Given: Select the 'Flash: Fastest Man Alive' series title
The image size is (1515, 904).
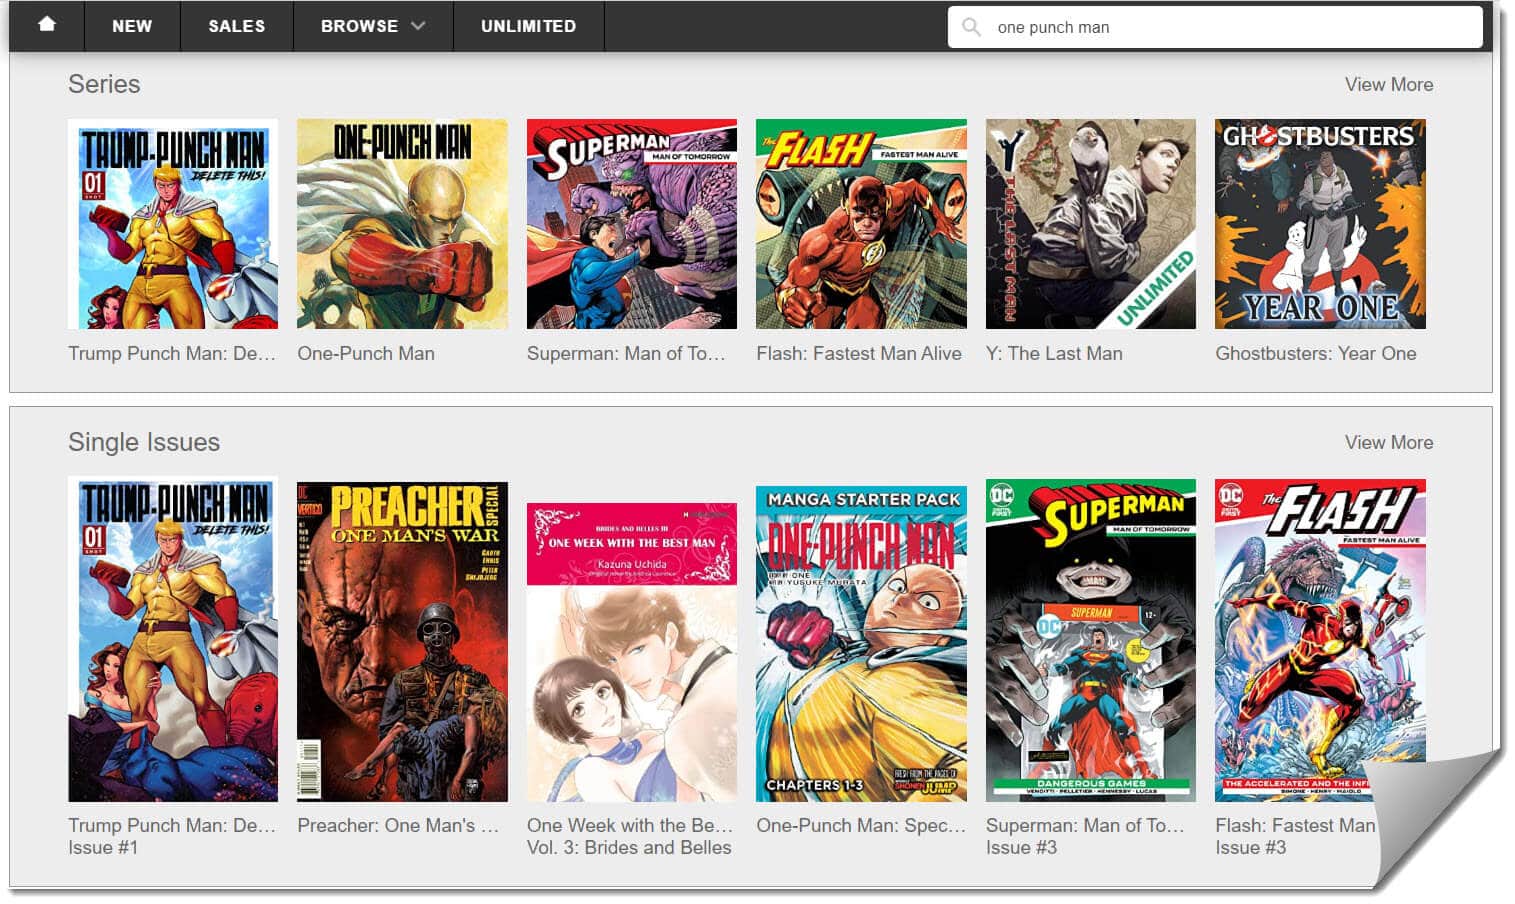Looking at the screenshot, I should [x=859, y=353].
